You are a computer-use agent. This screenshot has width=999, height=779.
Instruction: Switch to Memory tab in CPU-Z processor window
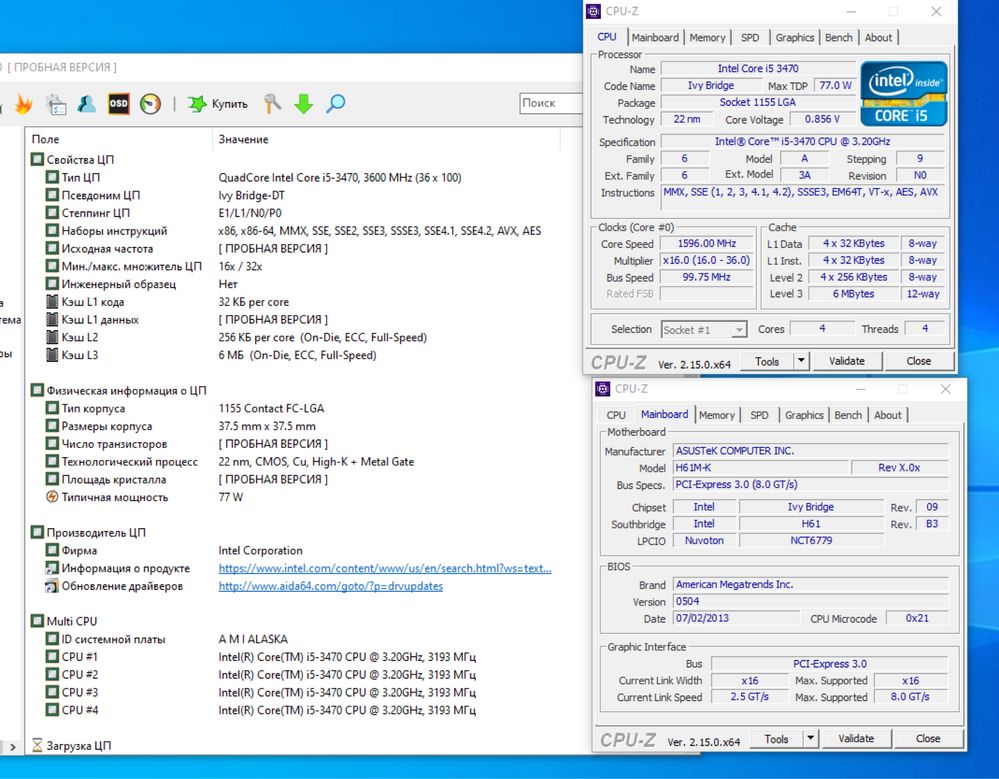707,38
